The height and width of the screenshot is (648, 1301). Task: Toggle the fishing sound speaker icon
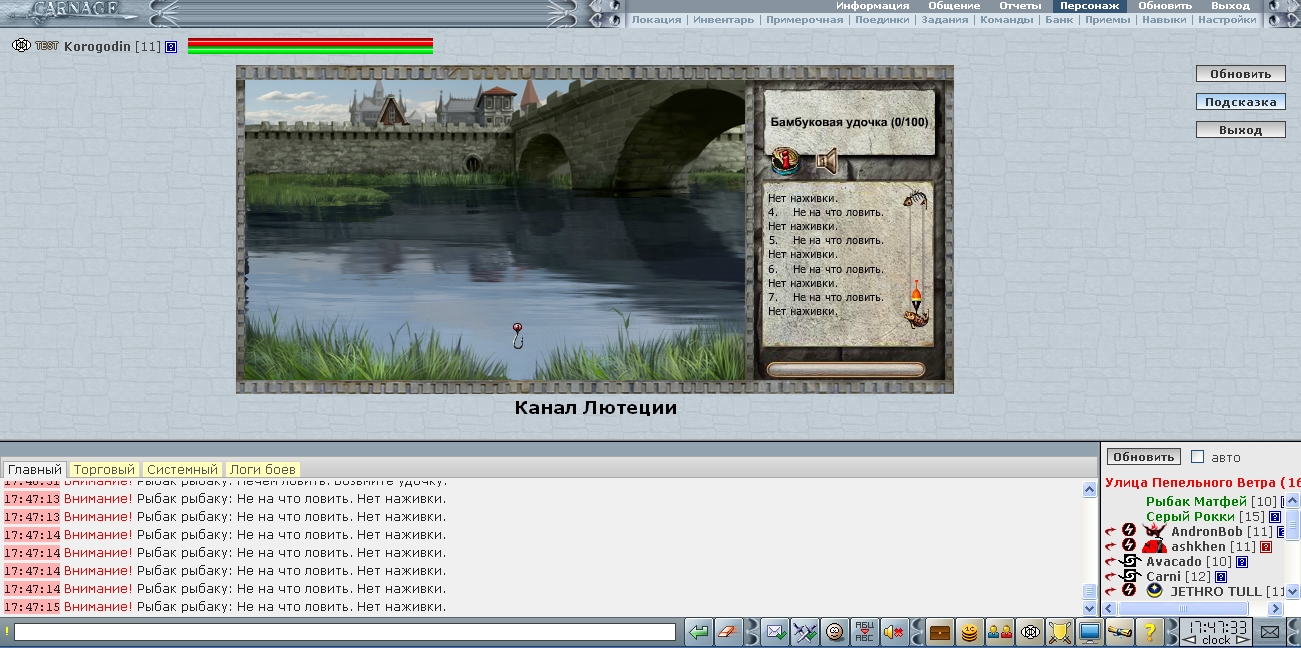click(x=824, y=161)
